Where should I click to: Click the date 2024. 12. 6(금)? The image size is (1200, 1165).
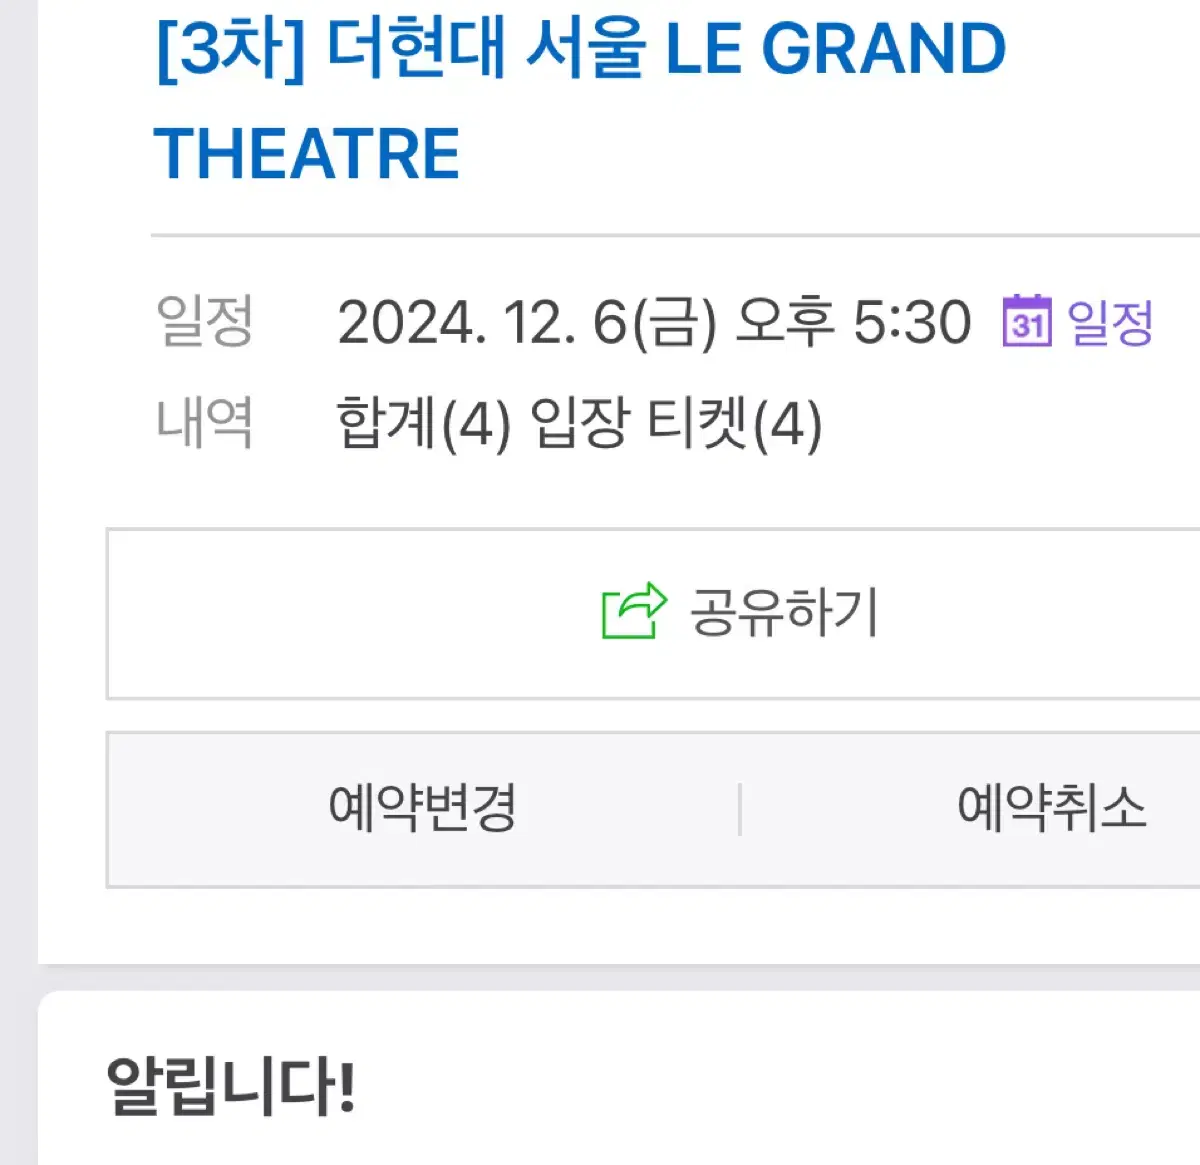tap(527, 323)
